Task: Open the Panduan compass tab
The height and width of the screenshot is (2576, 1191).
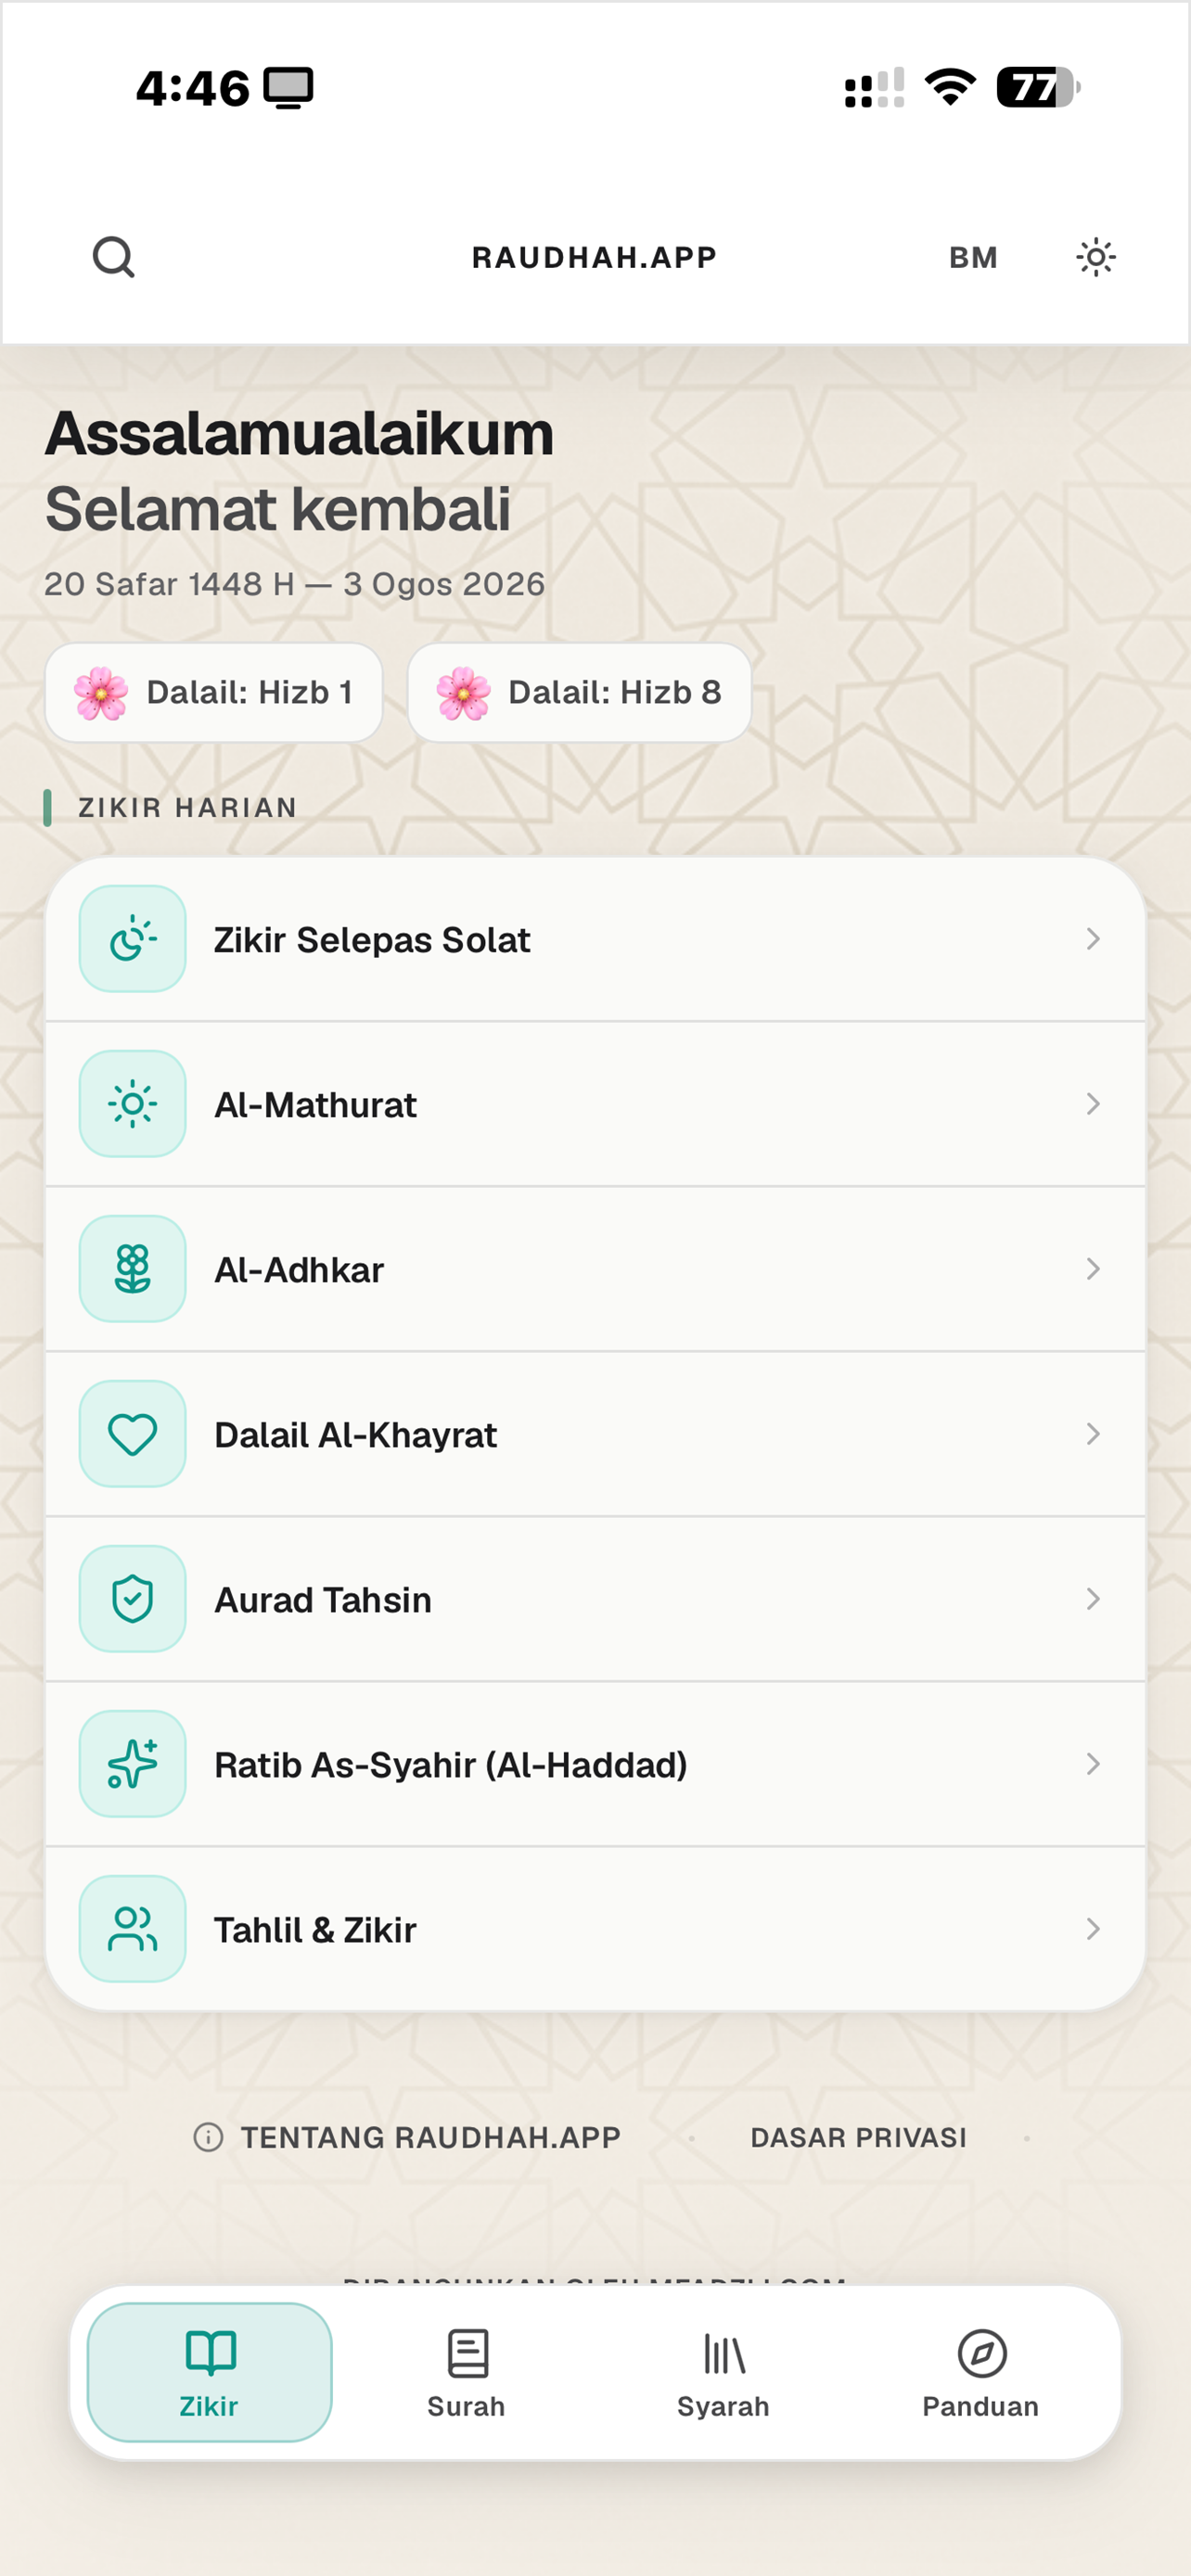Action: coord(981,2373)
